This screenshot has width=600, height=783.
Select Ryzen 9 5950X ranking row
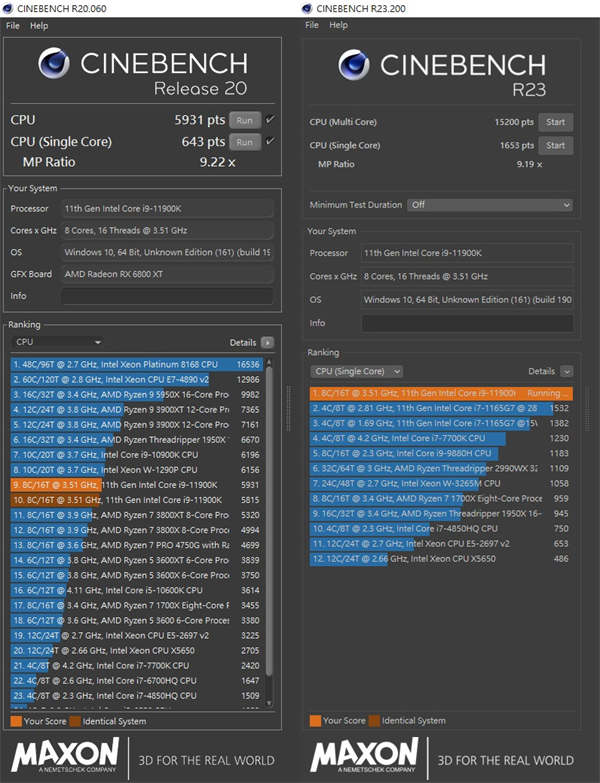[137, 394]
